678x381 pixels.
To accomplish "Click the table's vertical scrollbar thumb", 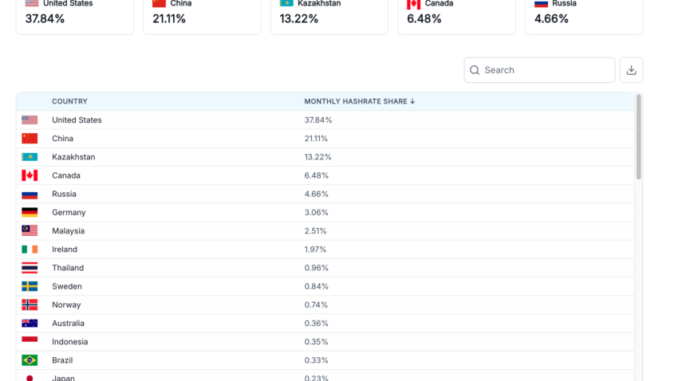I will pos(639,137).
